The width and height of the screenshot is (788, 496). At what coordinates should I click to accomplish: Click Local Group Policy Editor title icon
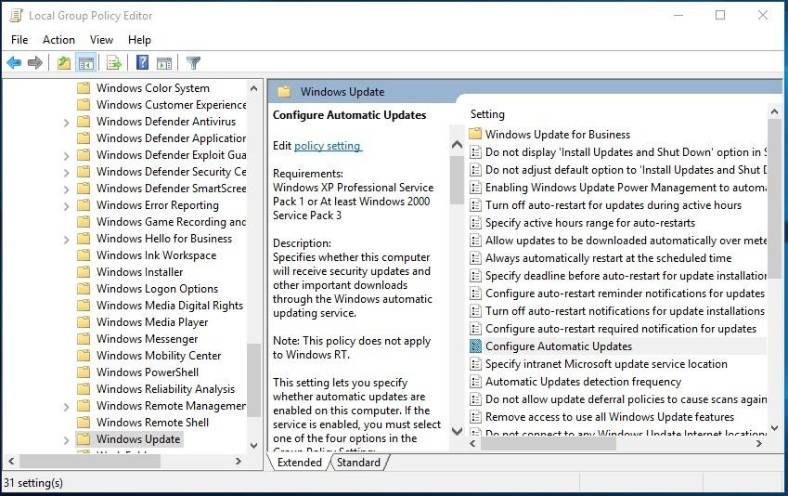(x=16, y=16)
